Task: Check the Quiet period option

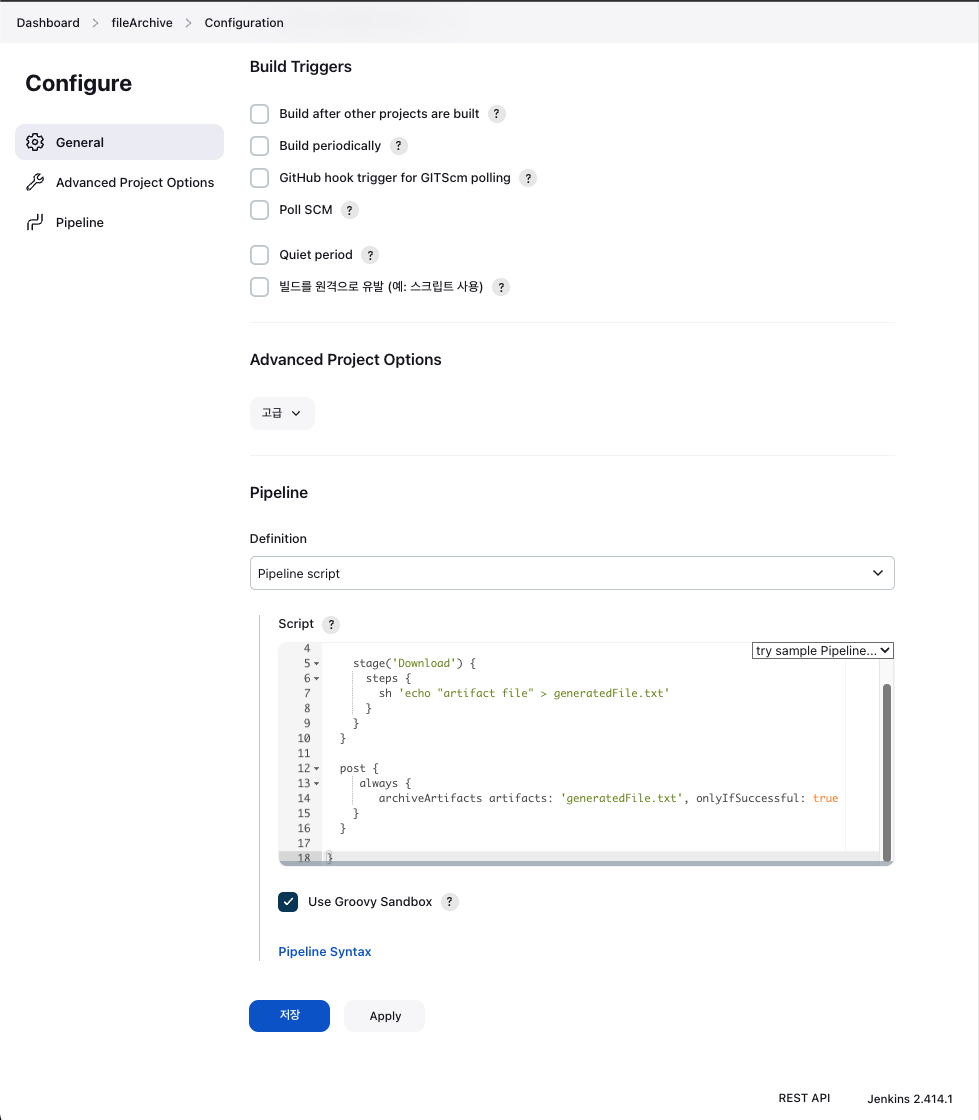Action: (259, 255)
